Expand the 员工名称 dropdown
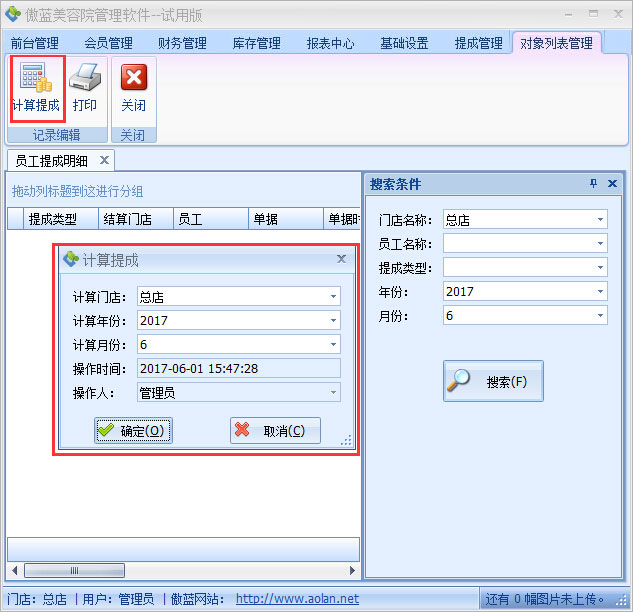The width and height of the screenshot is (633, 612). [x=600, y=243]
